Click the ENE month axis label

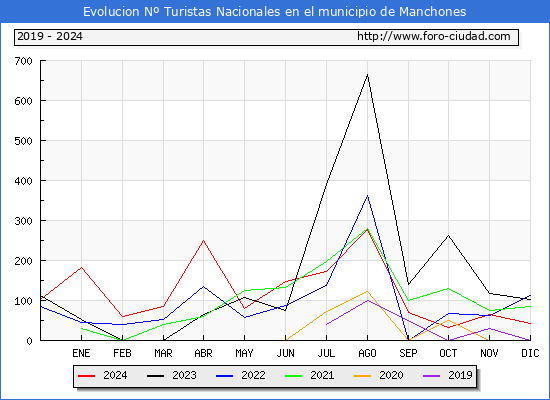(x=81, y=353)
